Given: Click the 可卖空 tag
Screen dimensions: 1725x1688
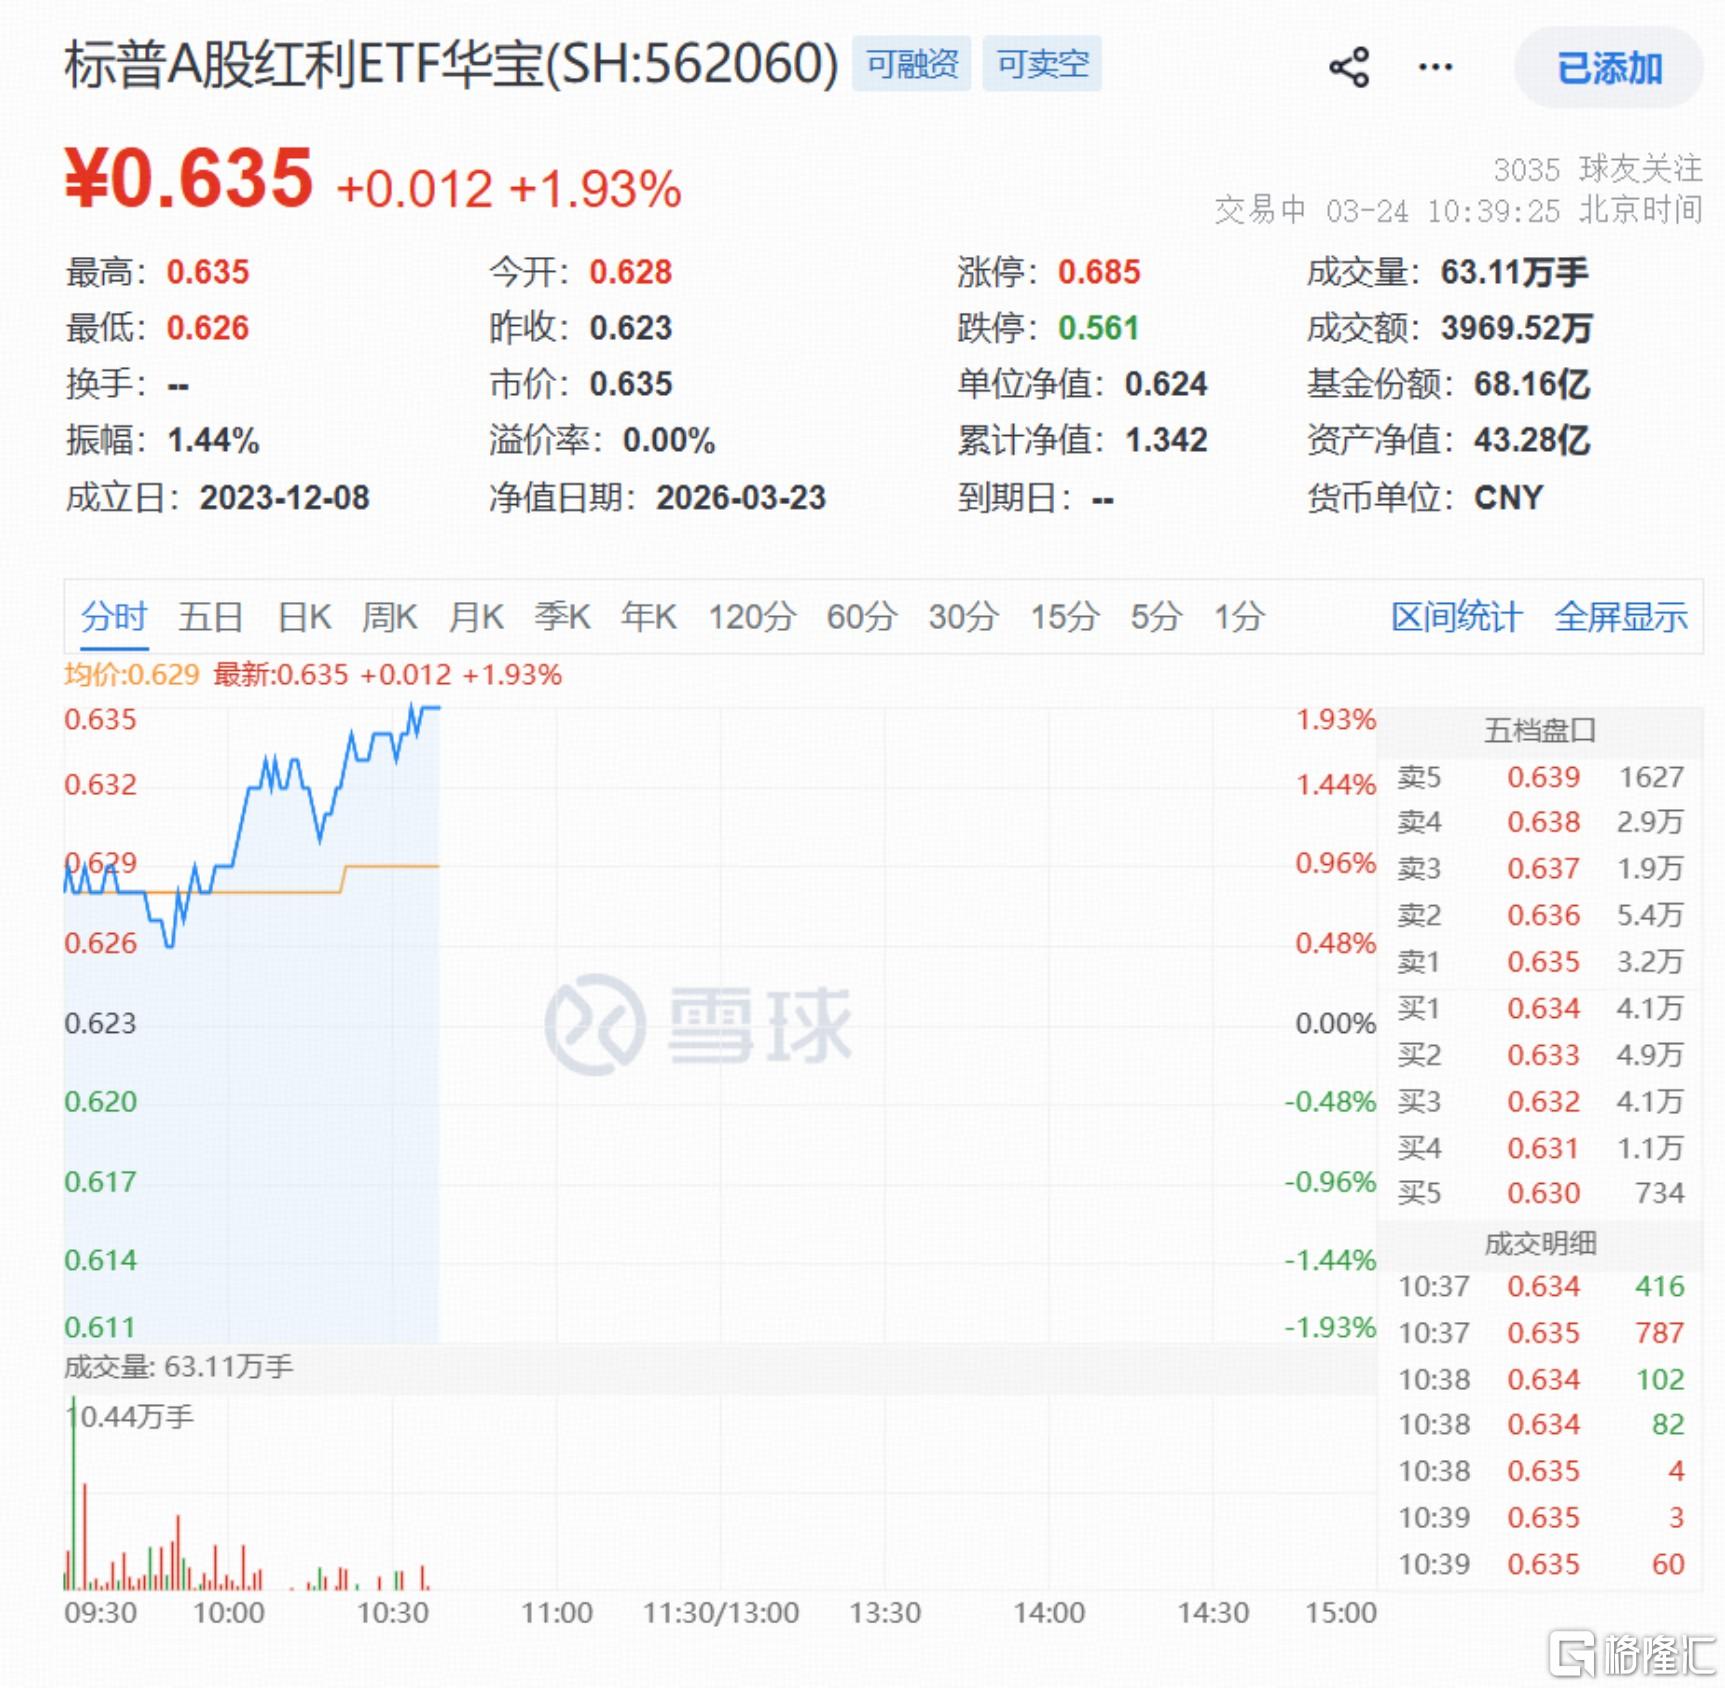Looking at the screenshot, I should (1042, 64).
